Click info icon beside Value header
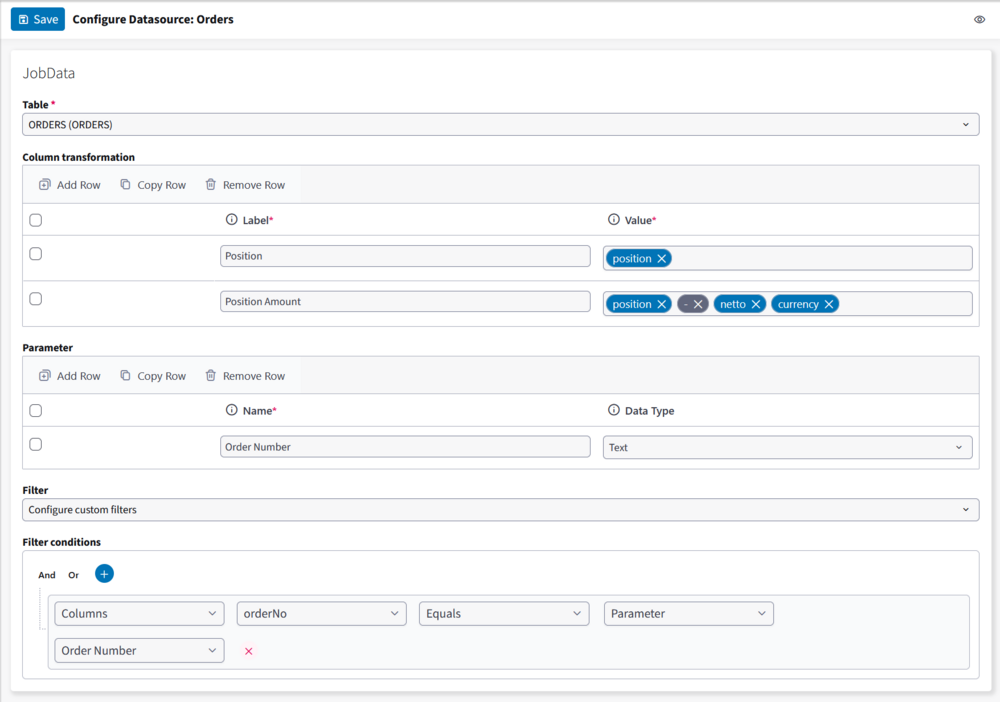This screenshot has width=1000, height=702. click(614, 219)
